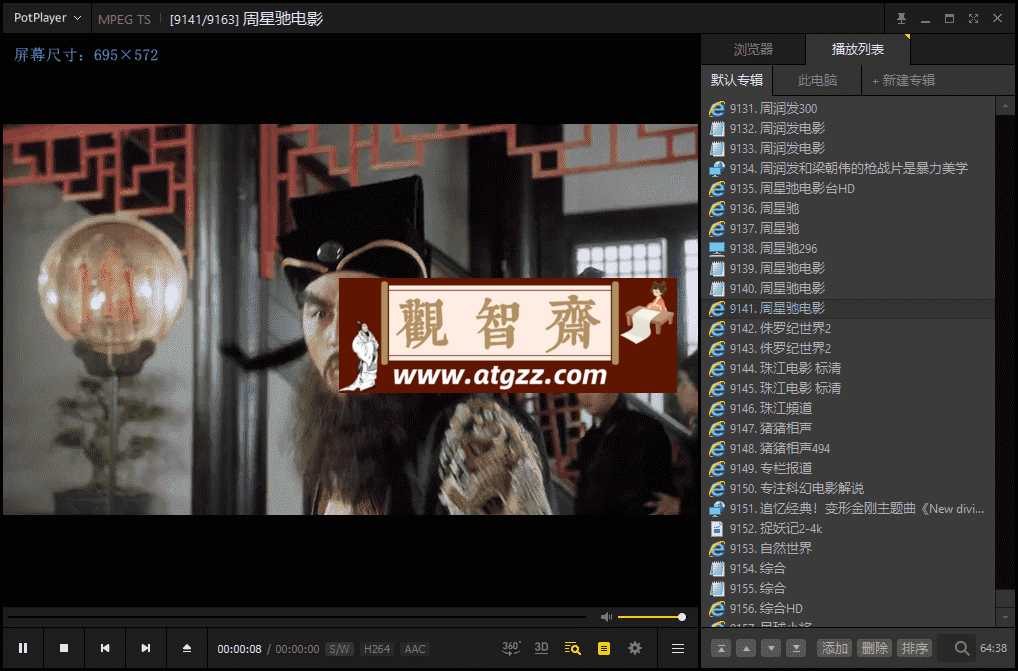Move selected playlist item up one

[x=746, y=648]
